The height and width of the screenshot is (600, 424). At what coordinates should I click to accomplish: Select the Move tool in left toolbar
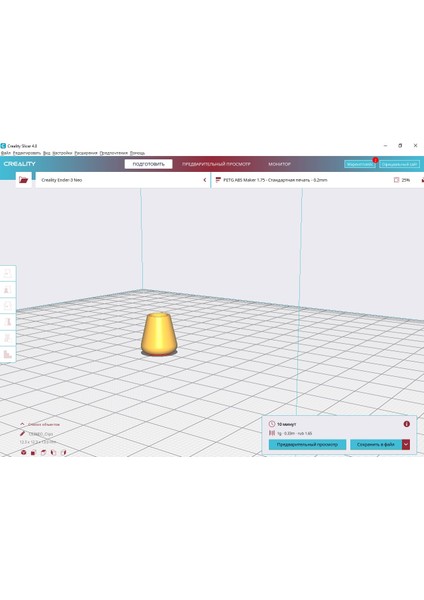pyautogui.click(x=8, y=274)
